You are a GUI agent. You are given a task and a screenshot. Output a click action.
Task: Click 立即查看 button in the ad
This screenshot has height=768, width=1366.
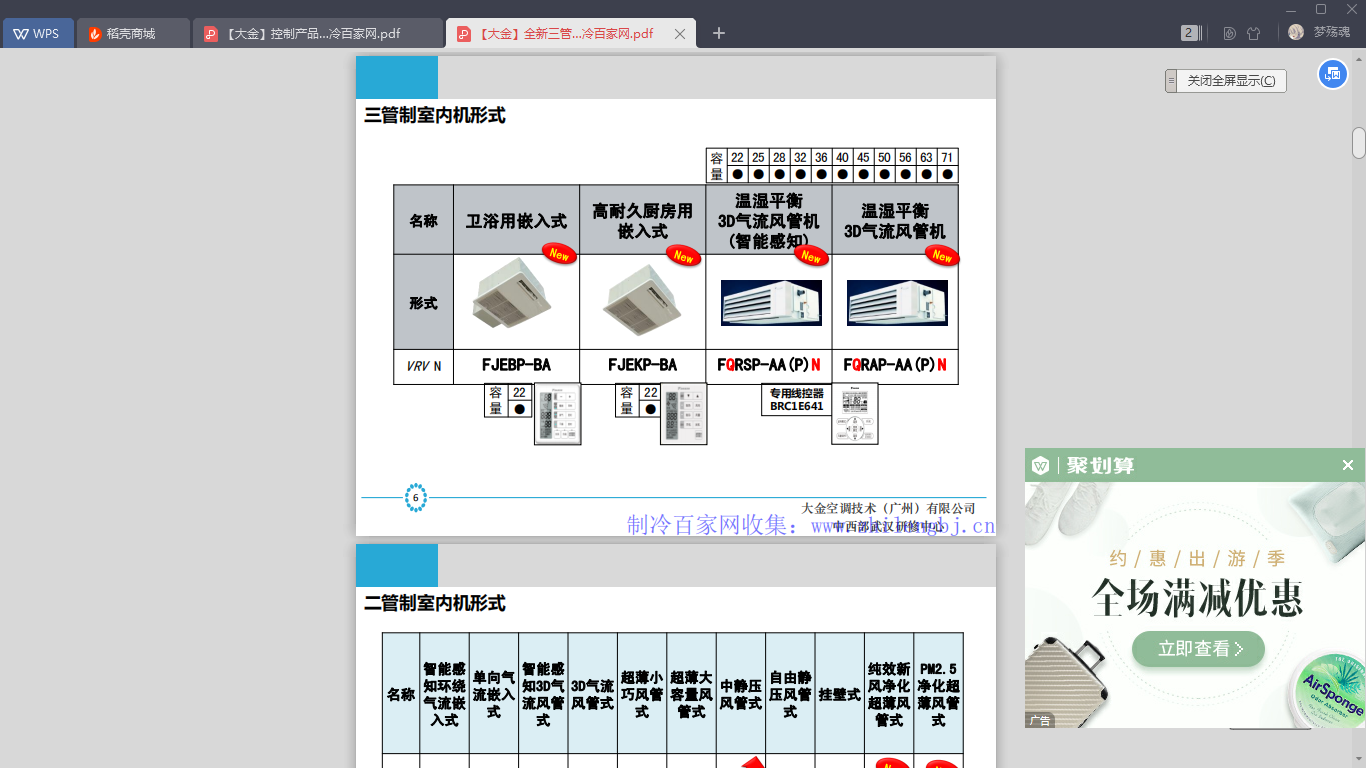[1198, 649]
